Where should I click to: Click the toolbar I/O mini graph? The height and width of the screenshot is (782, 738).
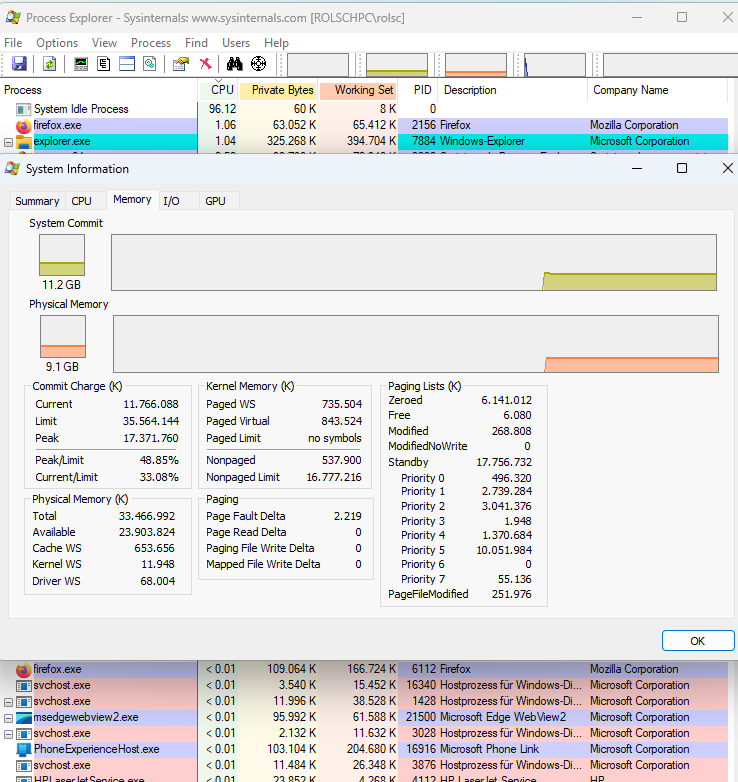tap(554, 65)
